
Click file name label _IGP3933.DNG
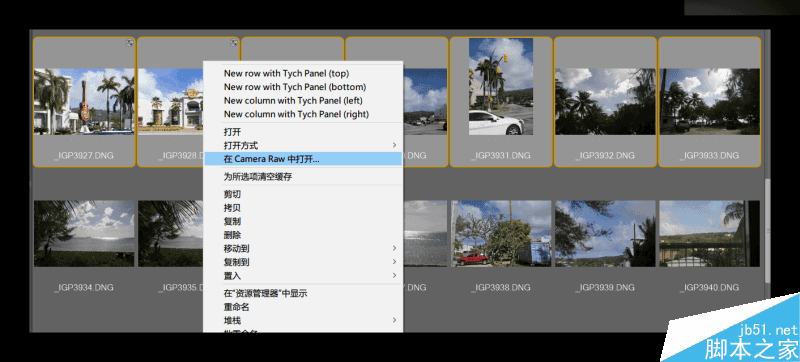(709, 155)
